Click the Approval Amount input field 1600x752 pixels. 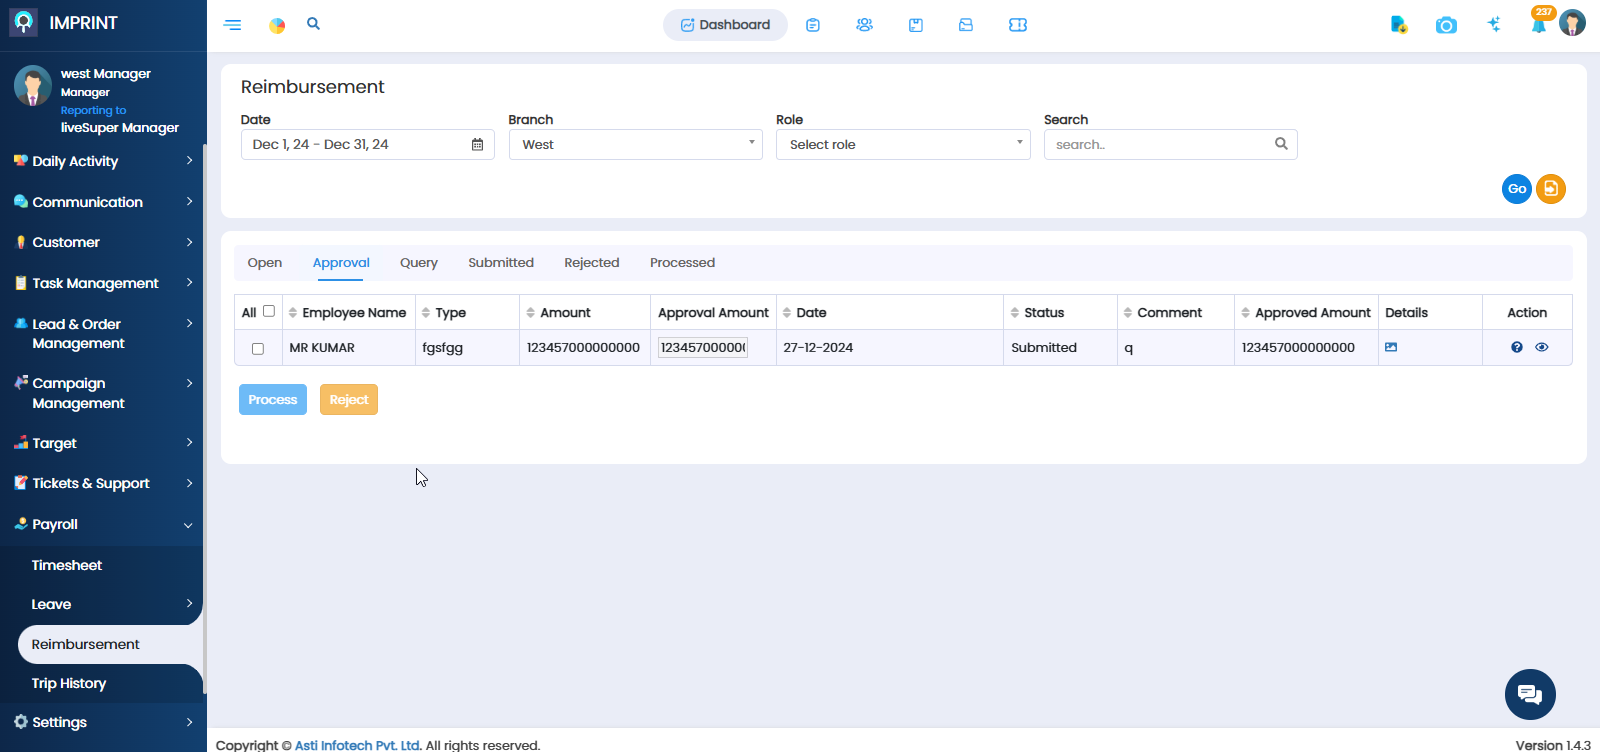pyautogui.click(x=703, y=347)
